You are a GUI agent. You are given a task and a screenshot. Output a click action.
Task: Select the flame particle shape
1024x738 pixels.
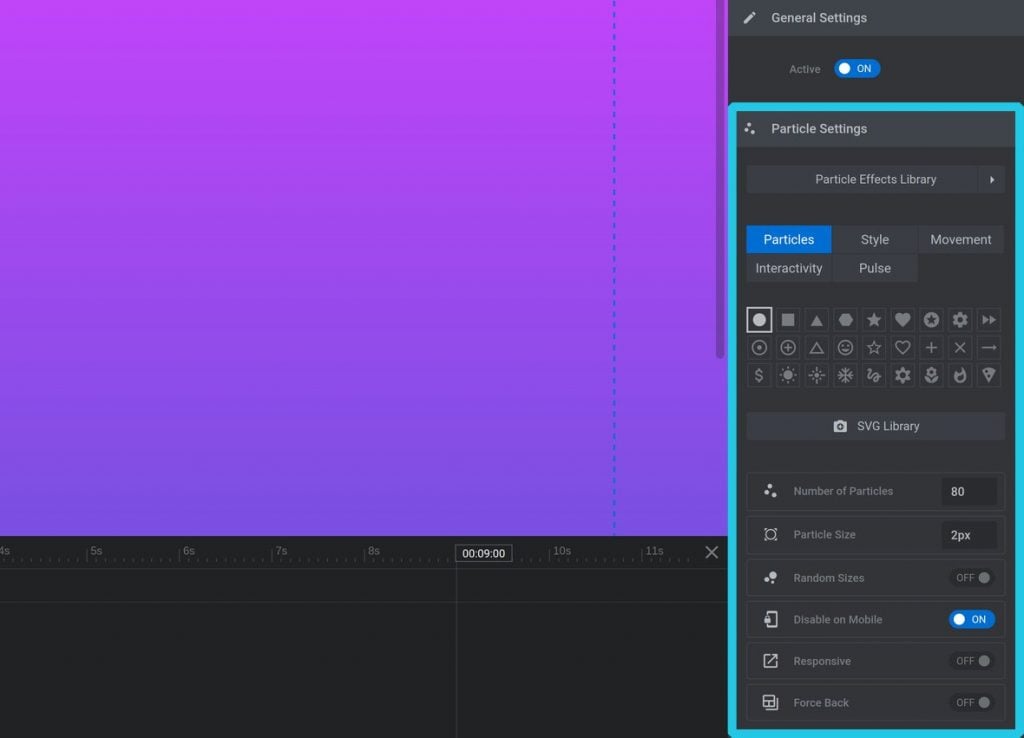(x=958, y=375)
